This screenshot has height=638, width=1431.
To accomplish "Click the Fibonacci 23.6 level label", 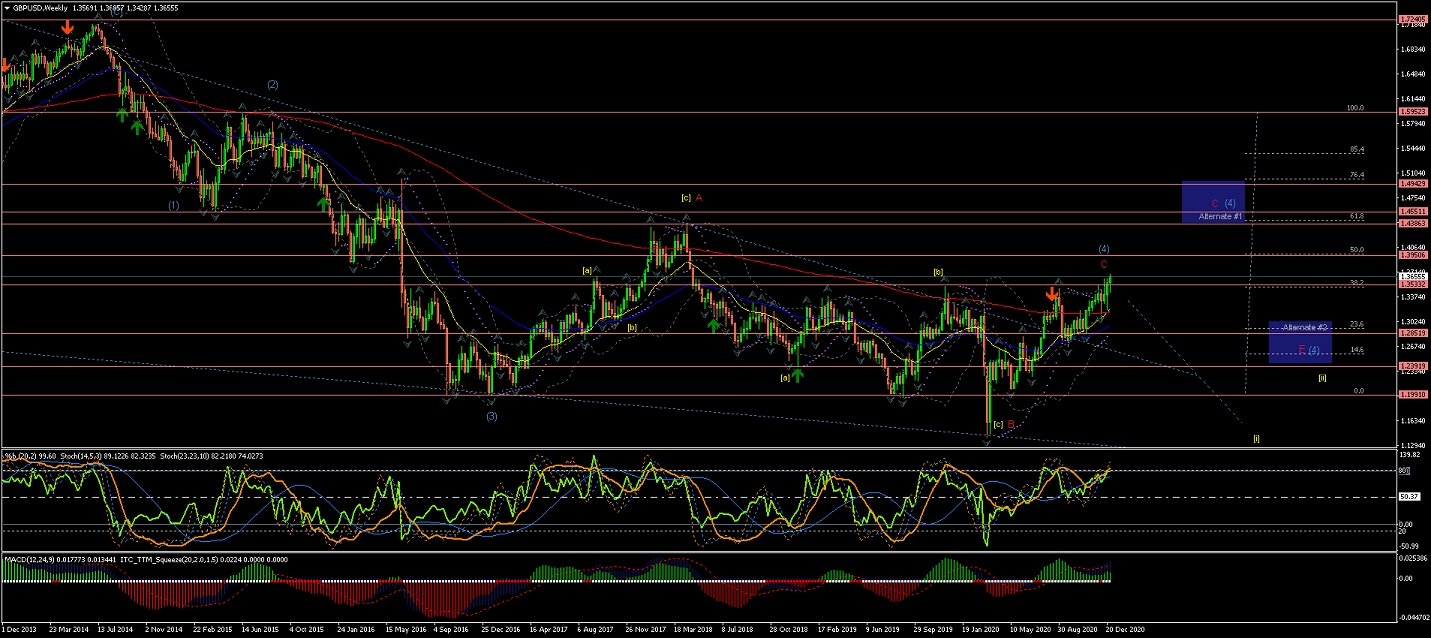I will pos(1357,324).
